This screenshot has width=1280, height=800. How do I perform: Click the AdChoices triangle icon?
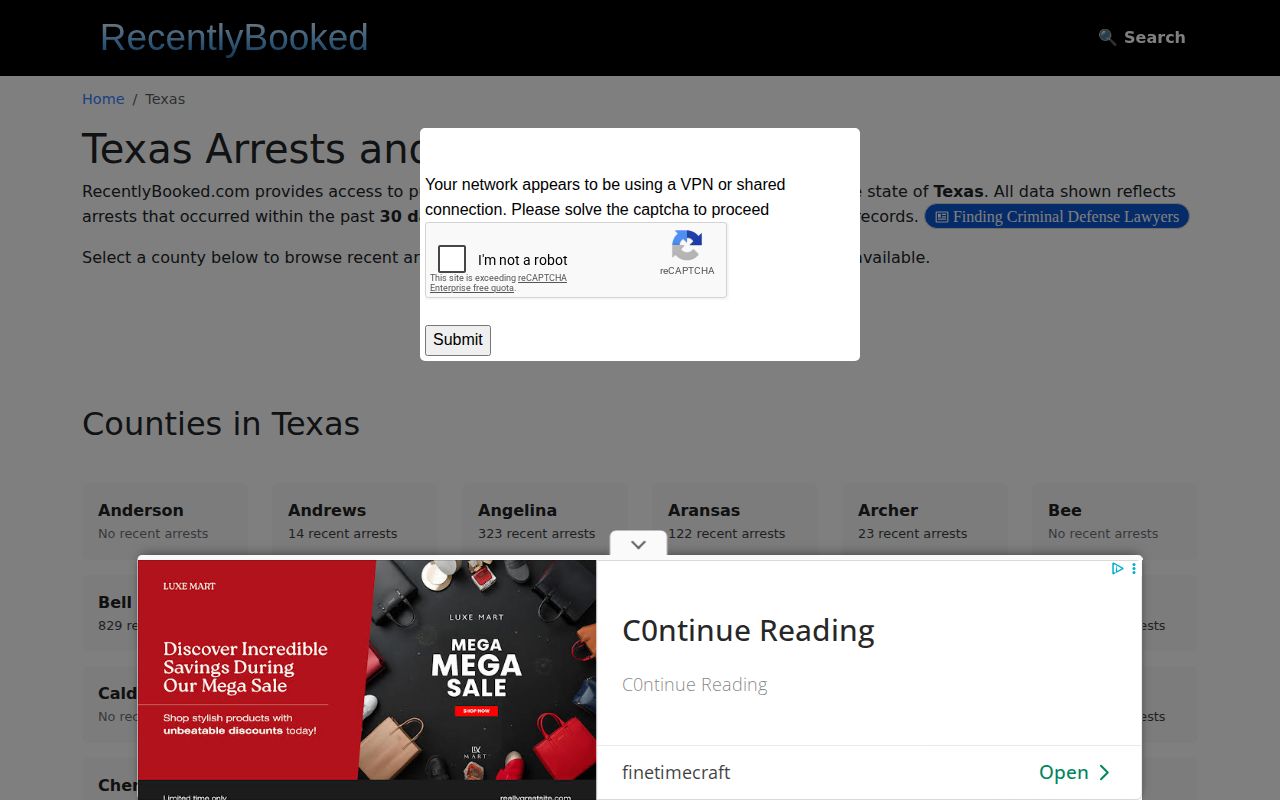(x=1117, y=568)
